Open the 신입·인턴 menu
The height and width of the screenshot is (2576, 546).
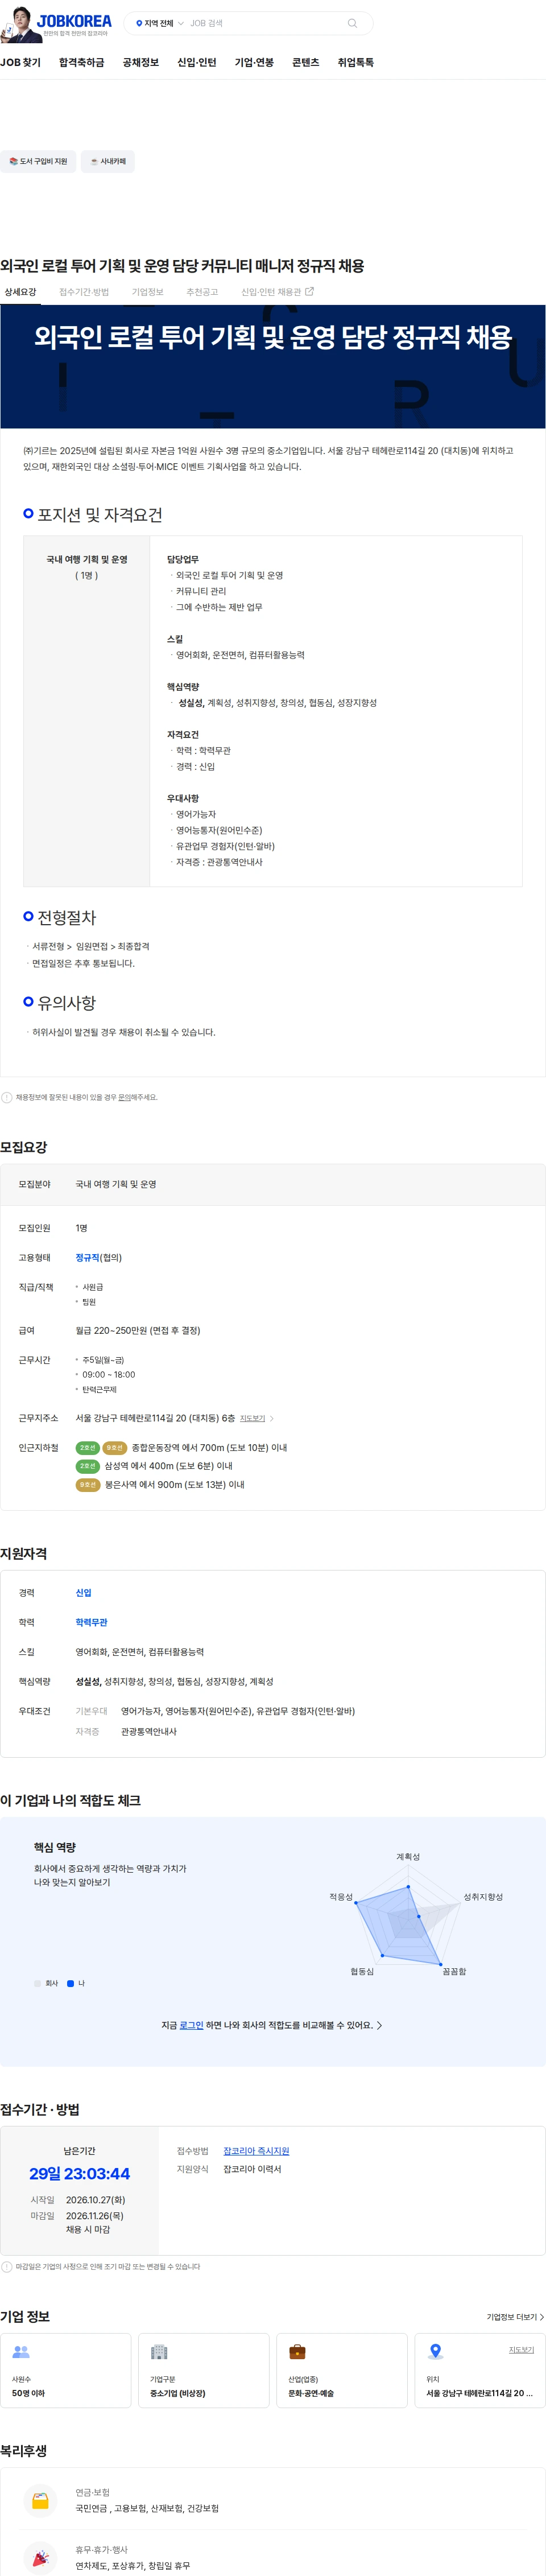point(197,62)
